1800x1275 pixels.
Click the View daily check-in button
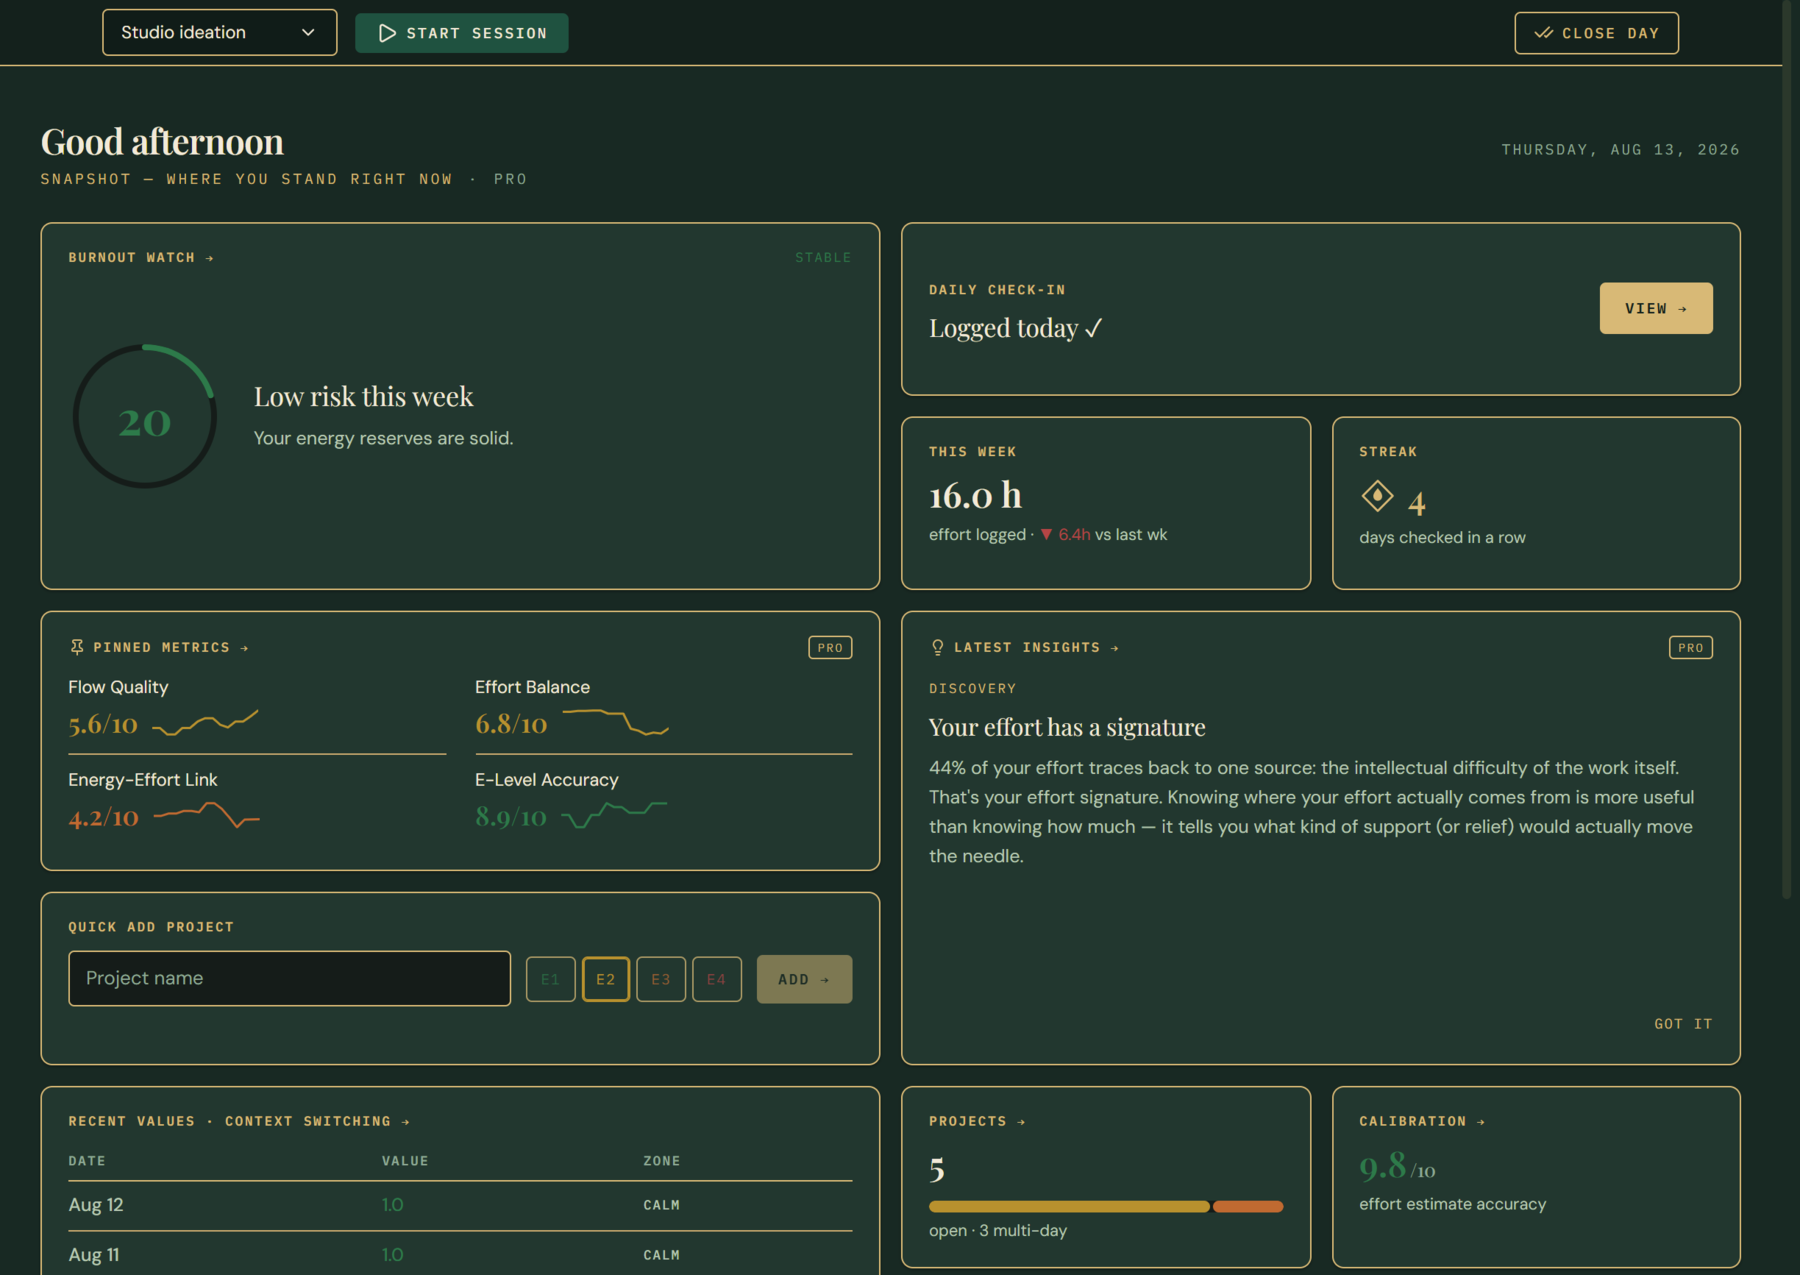point(1655,308)
